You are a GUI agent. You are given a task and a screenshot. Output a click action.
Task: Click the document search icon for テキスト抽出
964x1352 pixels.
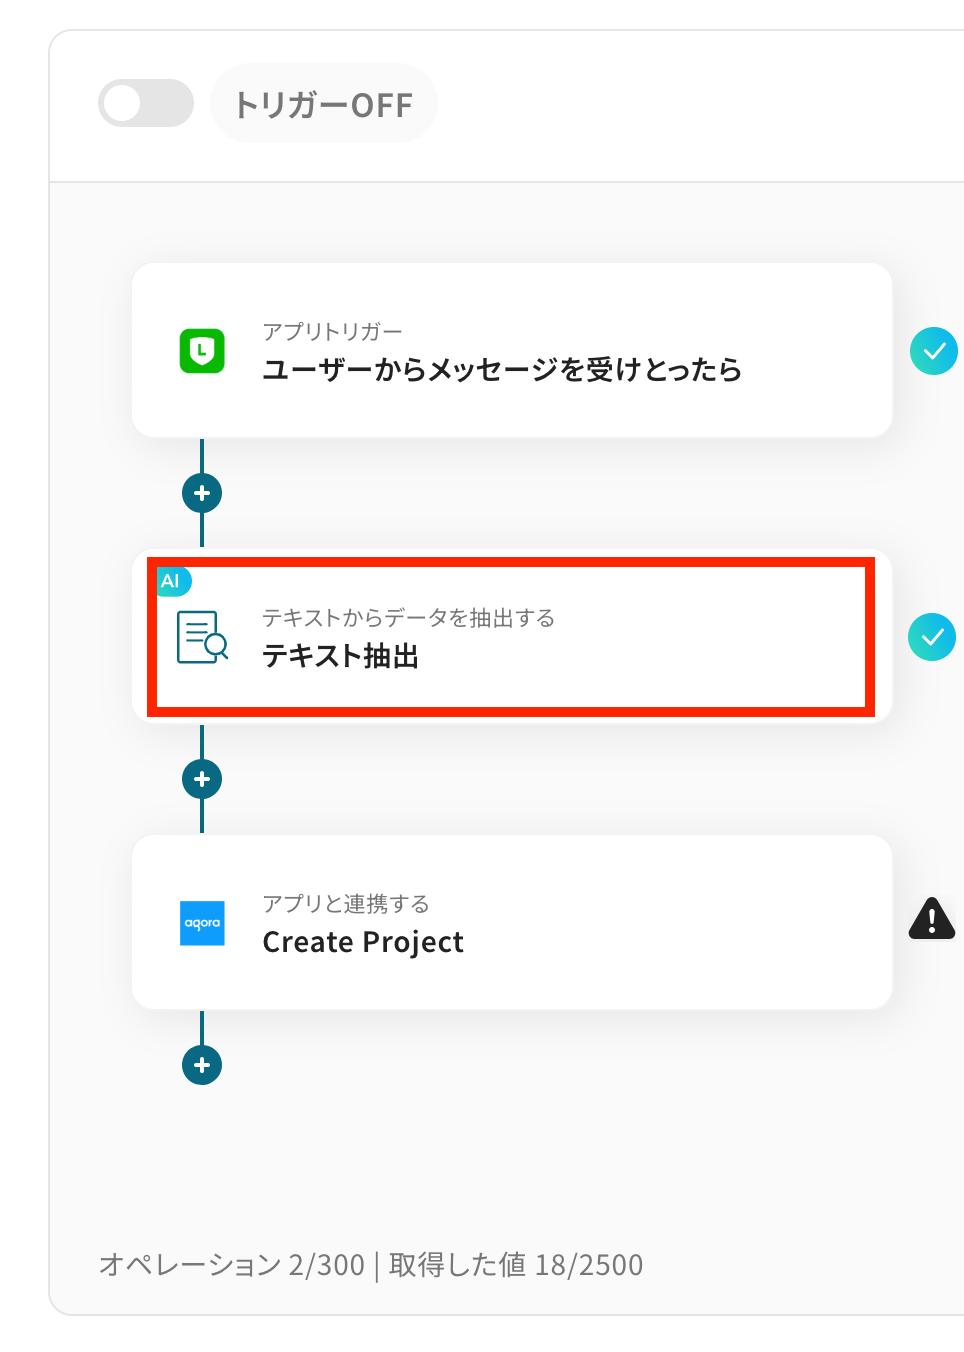point(202,637)
